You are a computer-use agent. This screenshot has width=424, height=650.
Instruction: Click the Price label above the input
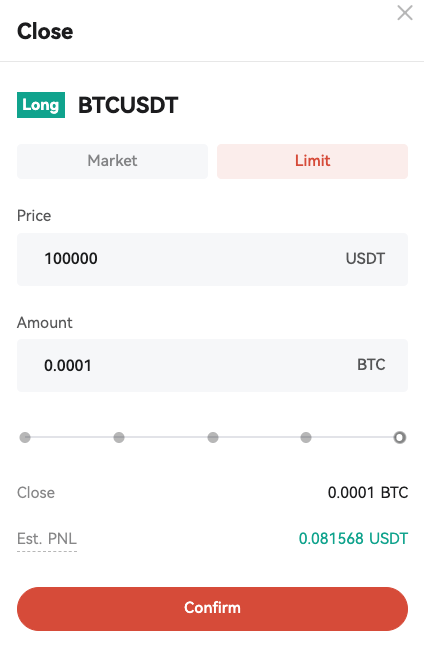click(x=34, y=216)
